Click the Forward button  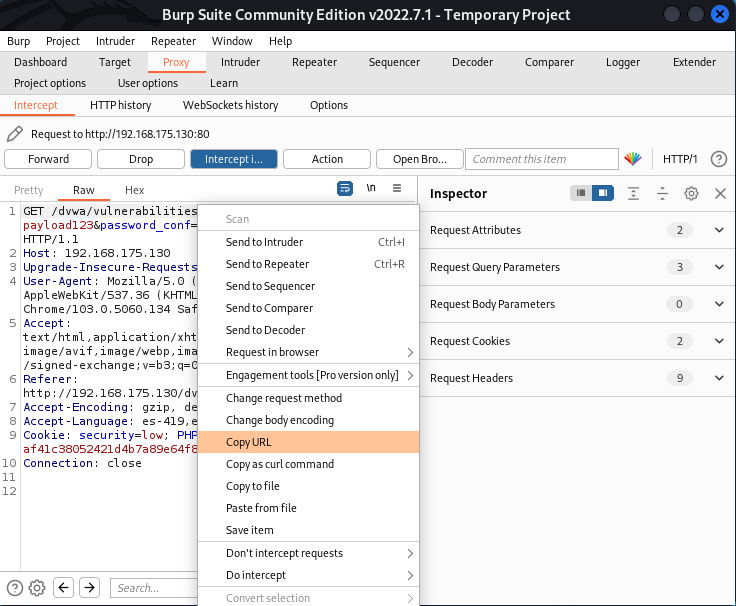coord(48,159)
